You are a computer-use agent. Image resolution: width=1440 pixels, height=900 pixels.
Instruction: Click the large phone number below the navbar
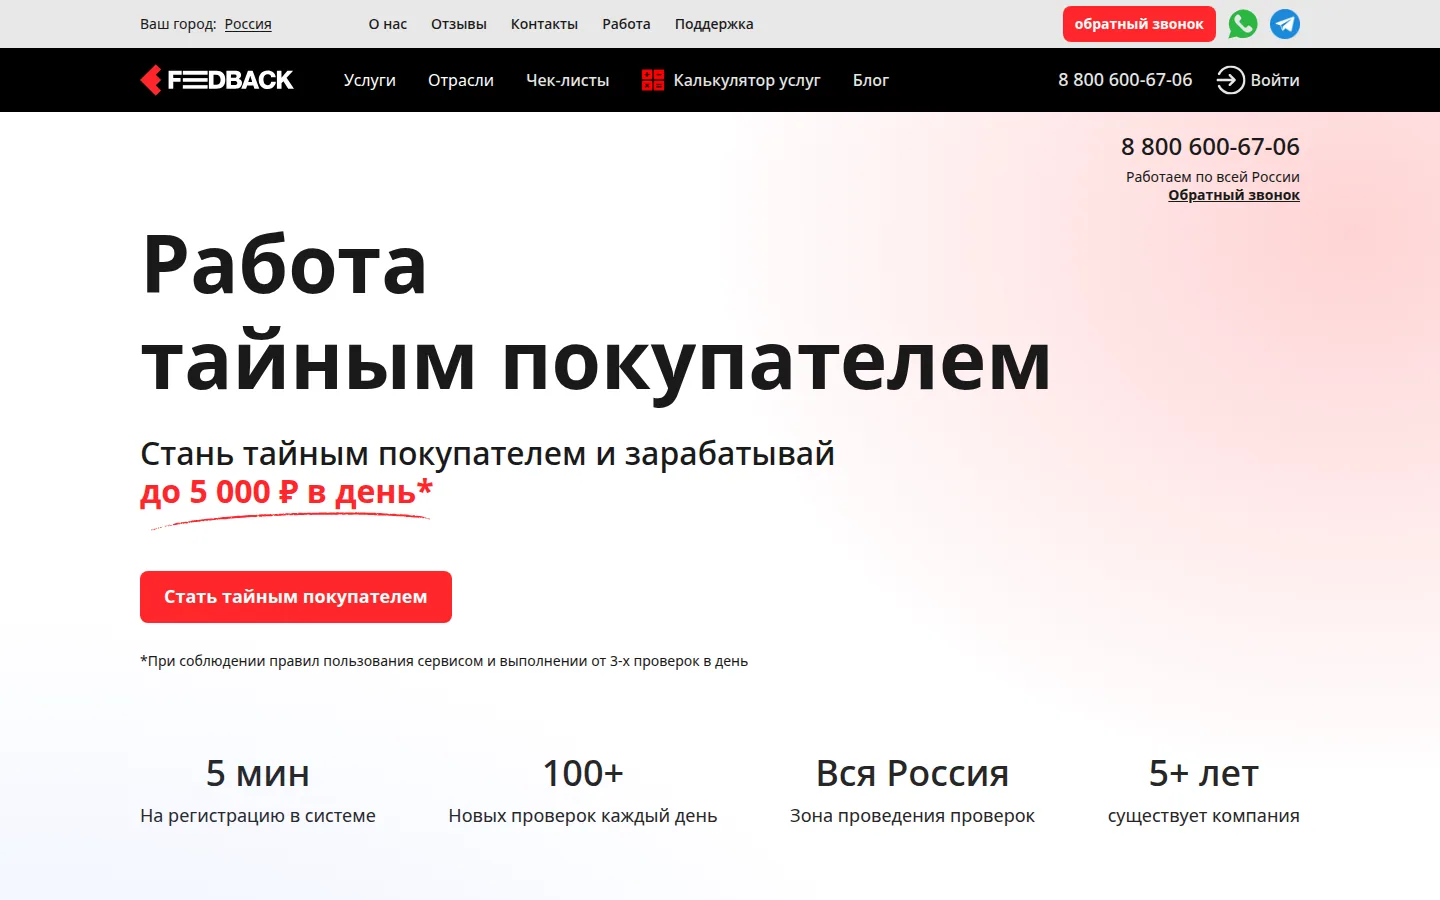point(1210,147)
